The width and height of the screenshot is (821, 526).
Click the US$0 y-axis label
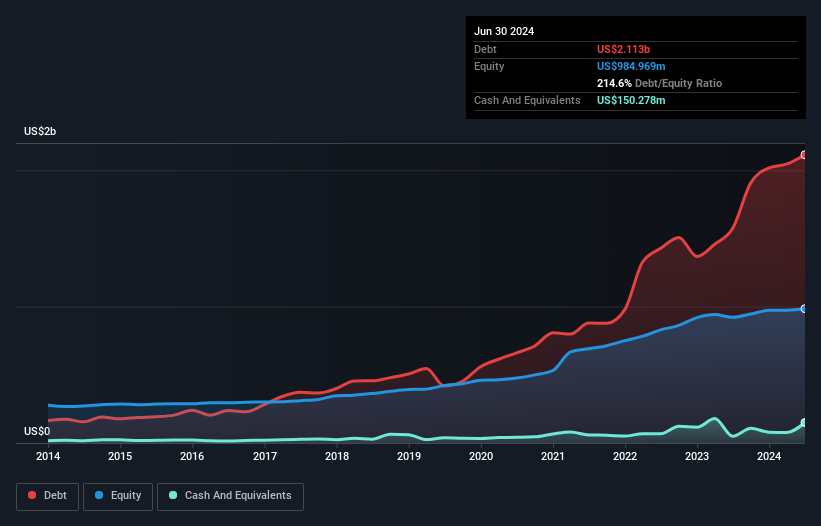click(x=37, y=431)
